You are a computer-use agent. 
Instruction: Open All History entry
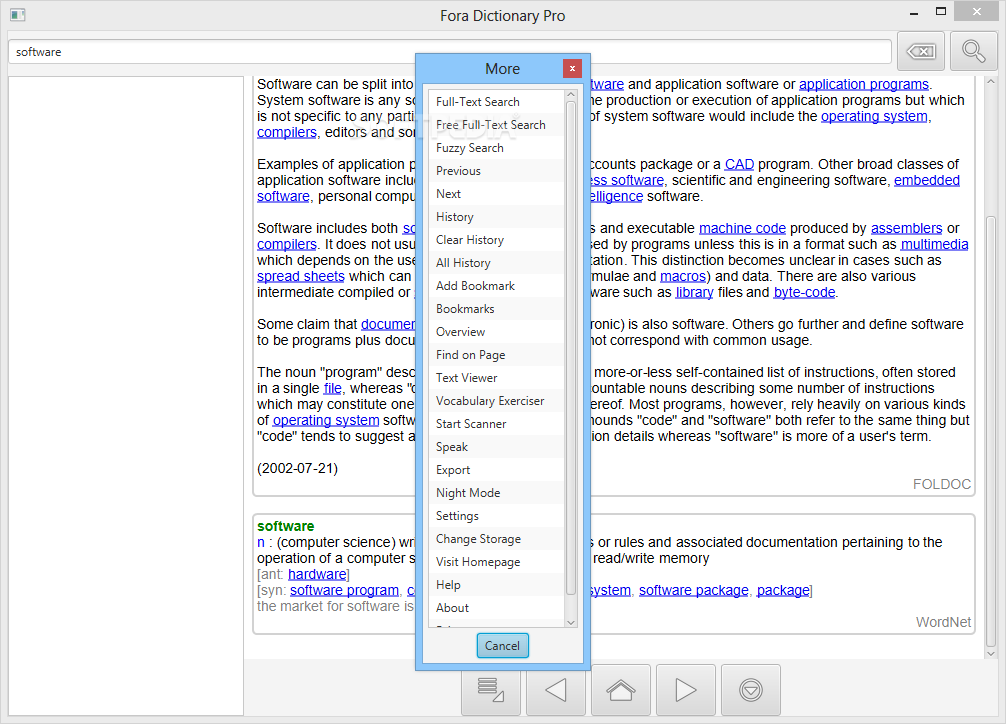coord(496,263)
